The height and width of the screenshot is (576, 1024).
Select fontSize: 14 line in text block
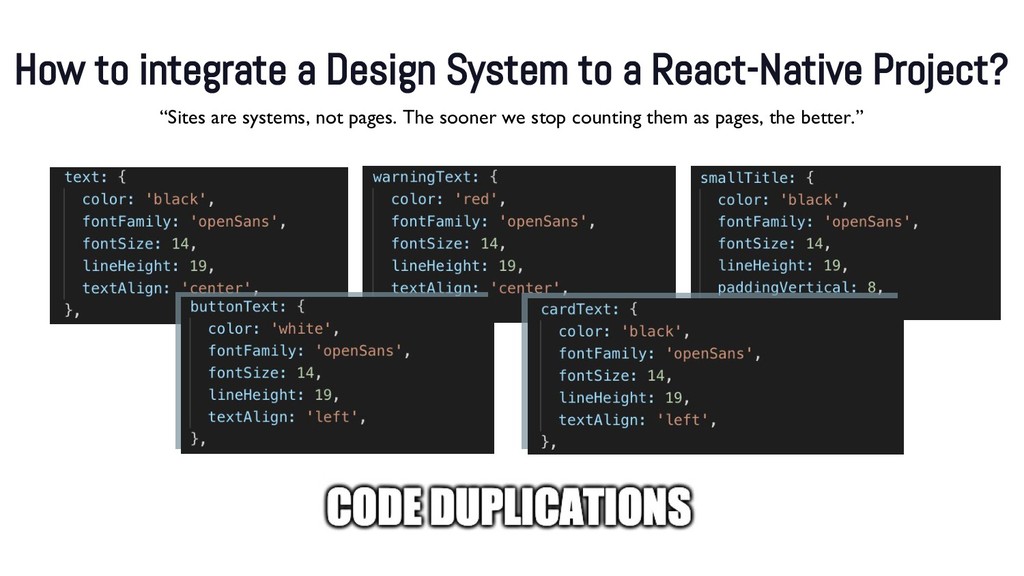click(139, 244)
